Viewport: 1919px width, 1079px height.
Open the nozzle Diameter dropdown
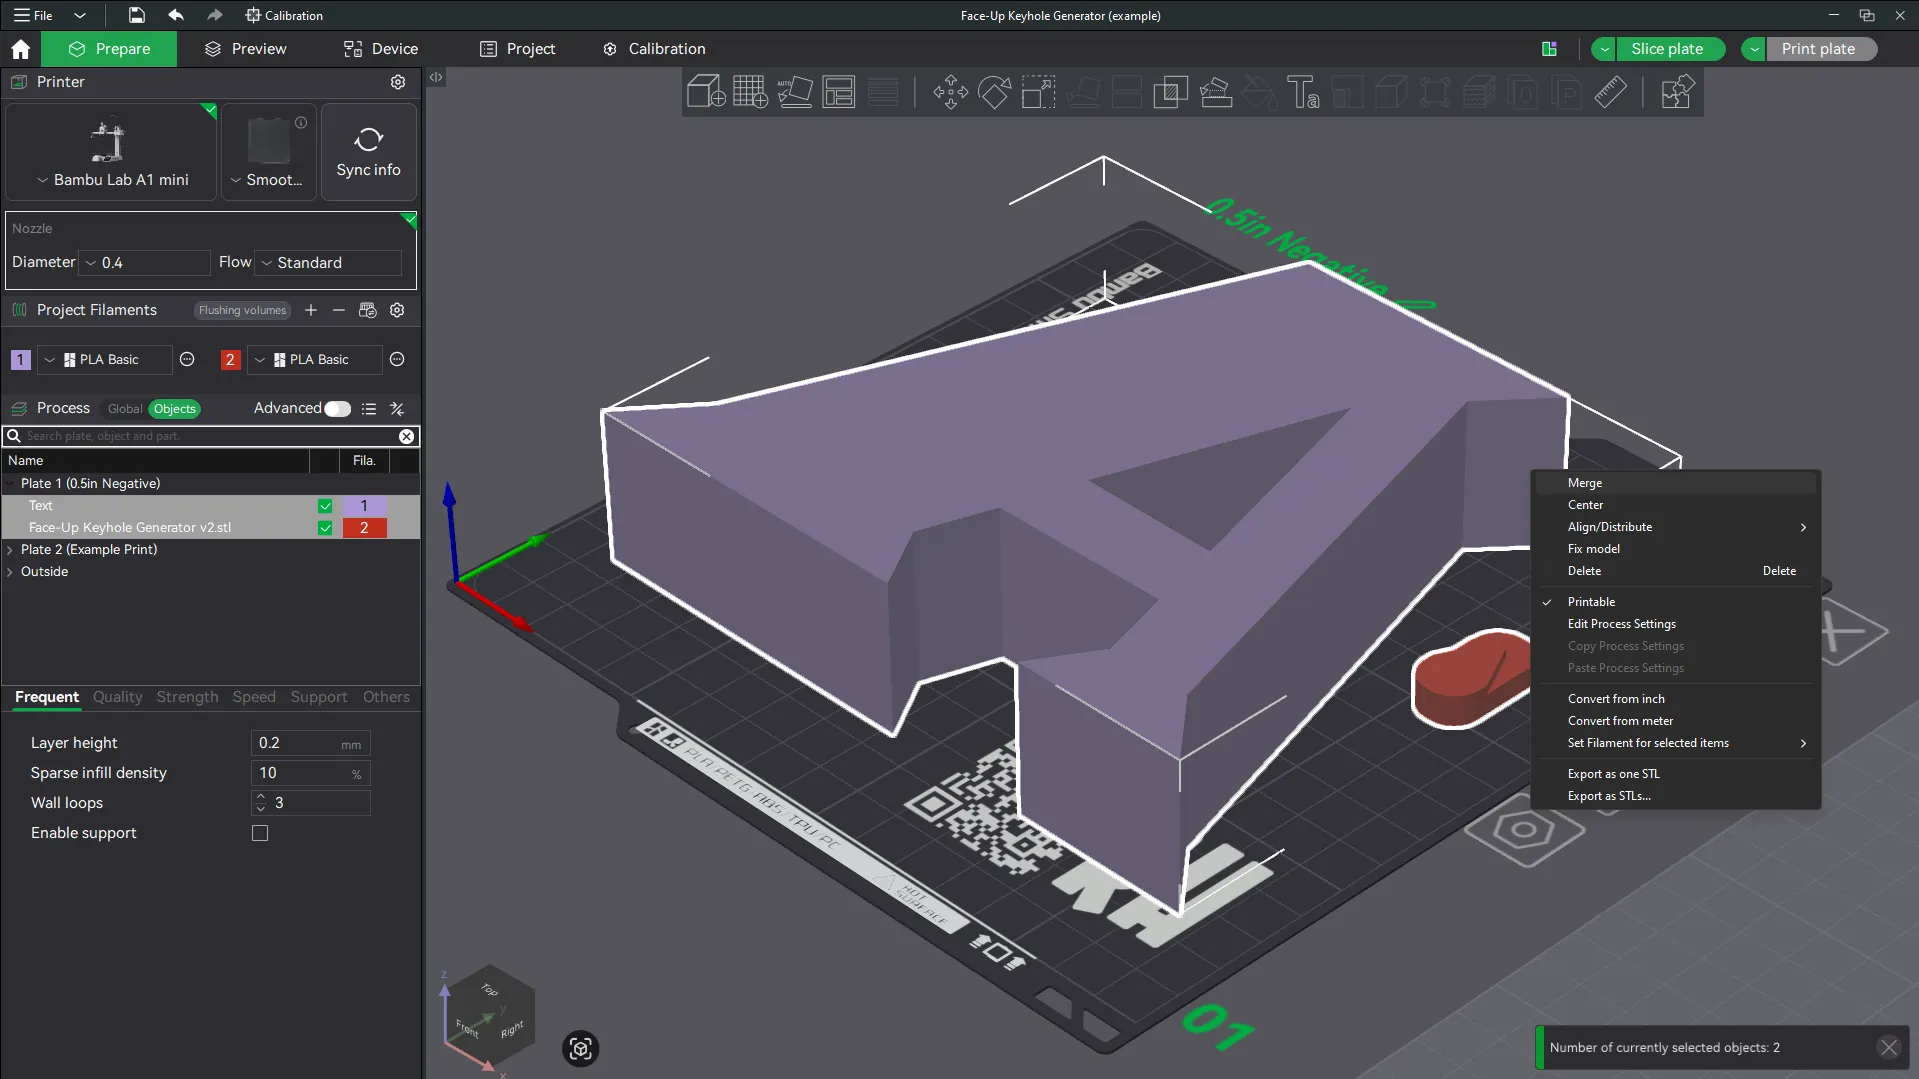click(x=144, y=263)
